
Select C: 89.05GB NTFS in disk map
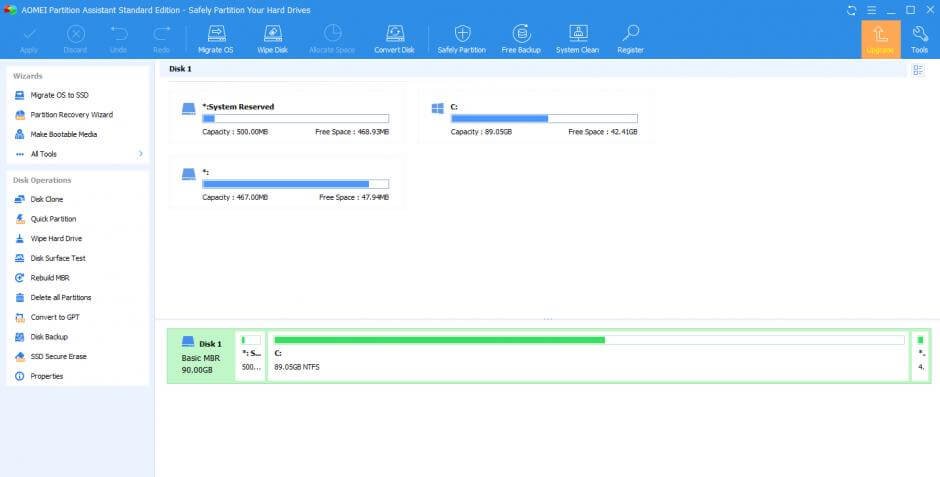click(x=589, y=357)
